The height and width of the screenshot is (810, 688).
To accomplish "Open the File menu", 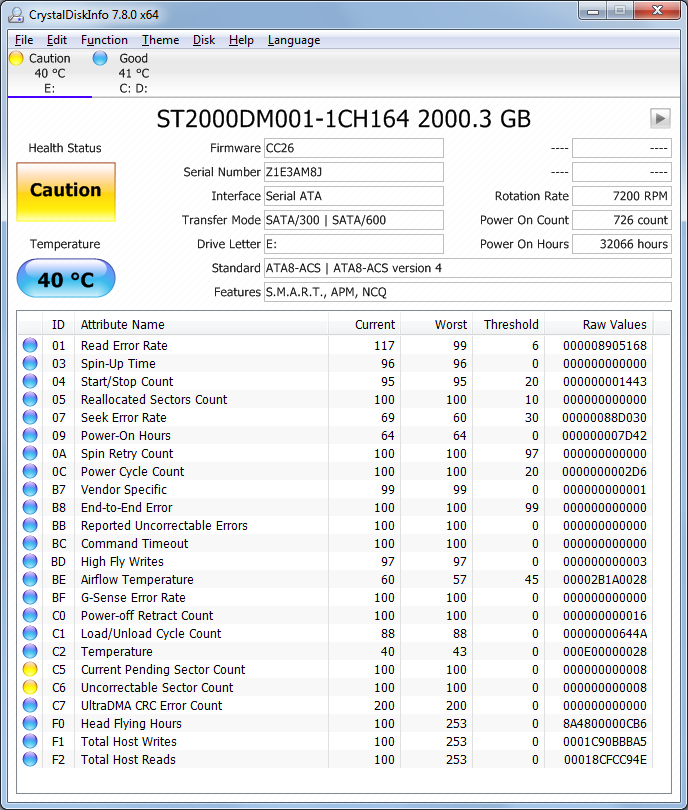I will click(24, 40).
